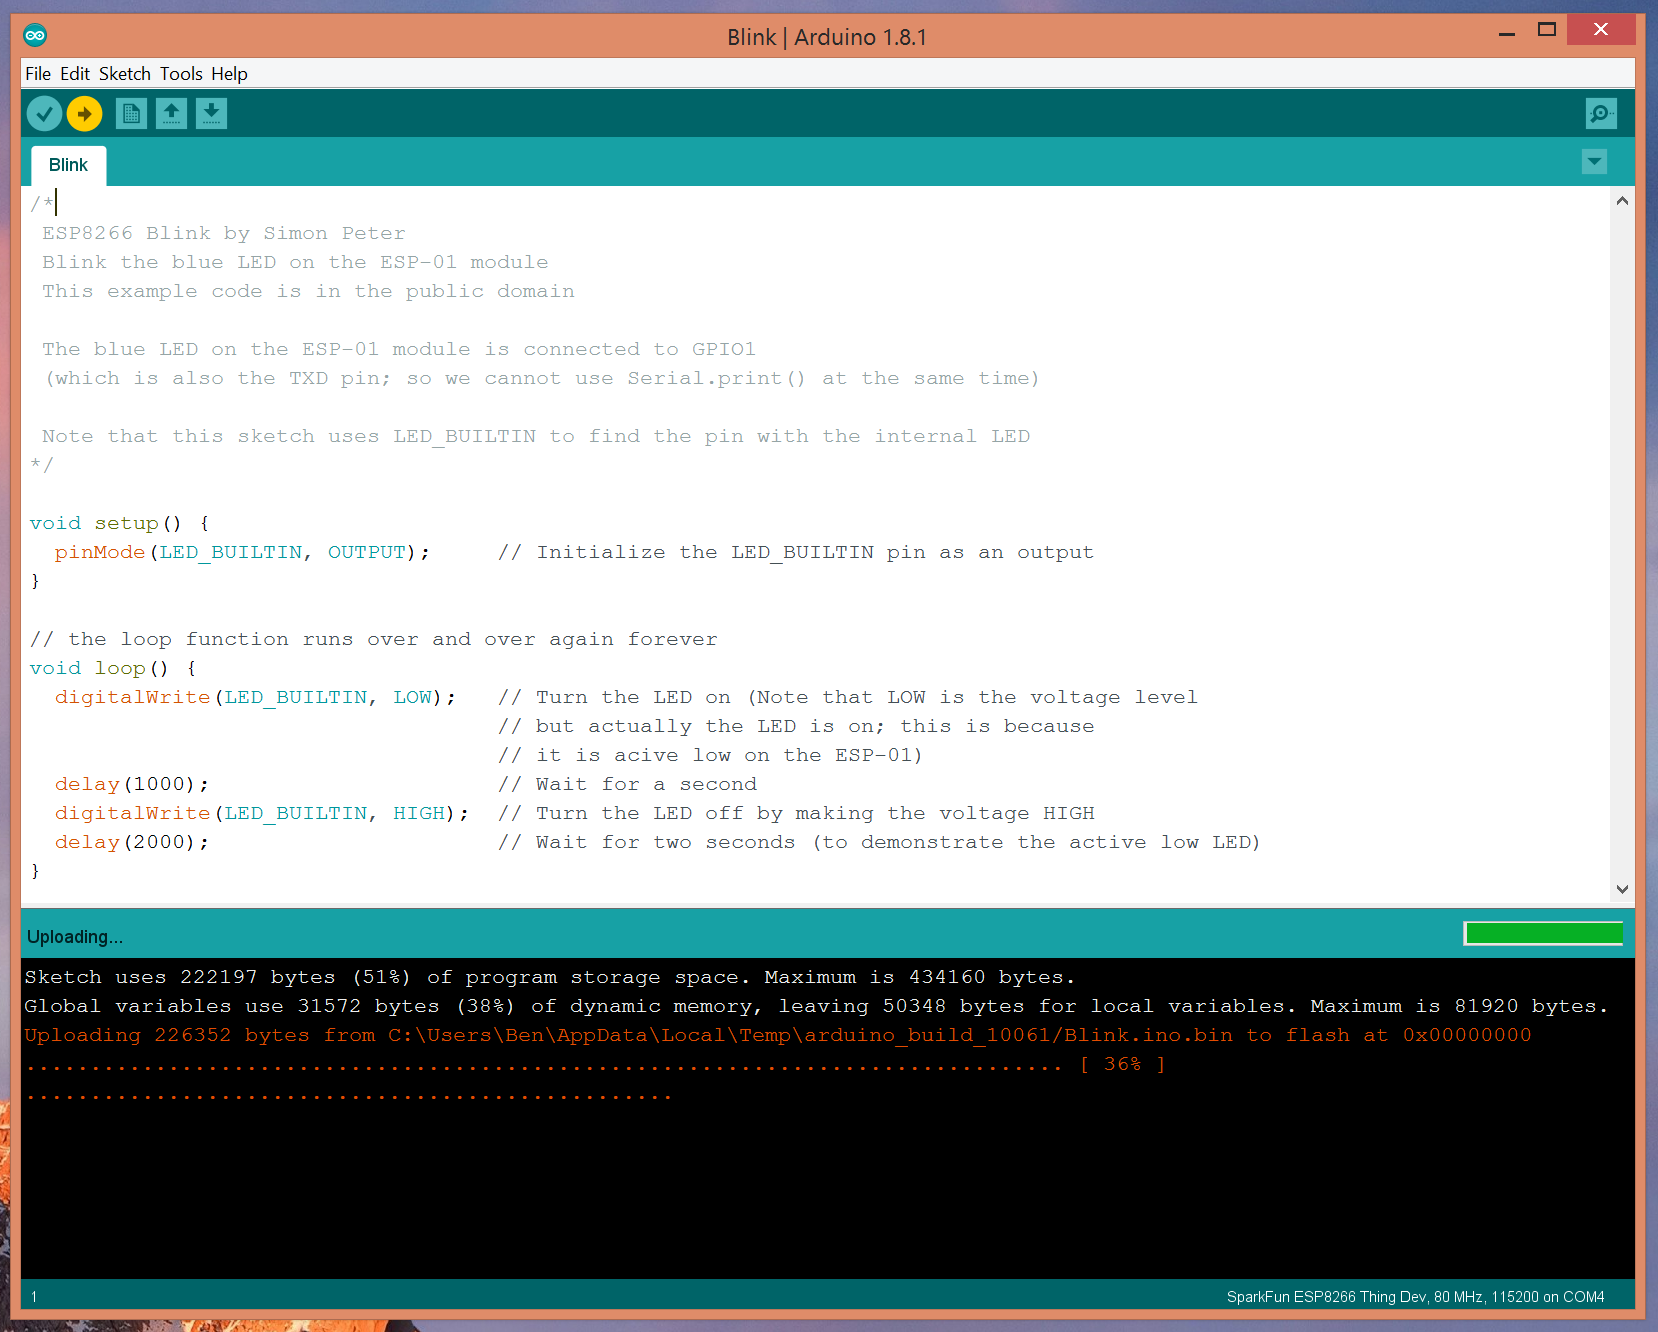This screenshot has width=1658, height=1332.
Task: Click the 'ESP8266 Blink by Simon Peter' comment
Action: pos(224,233)
